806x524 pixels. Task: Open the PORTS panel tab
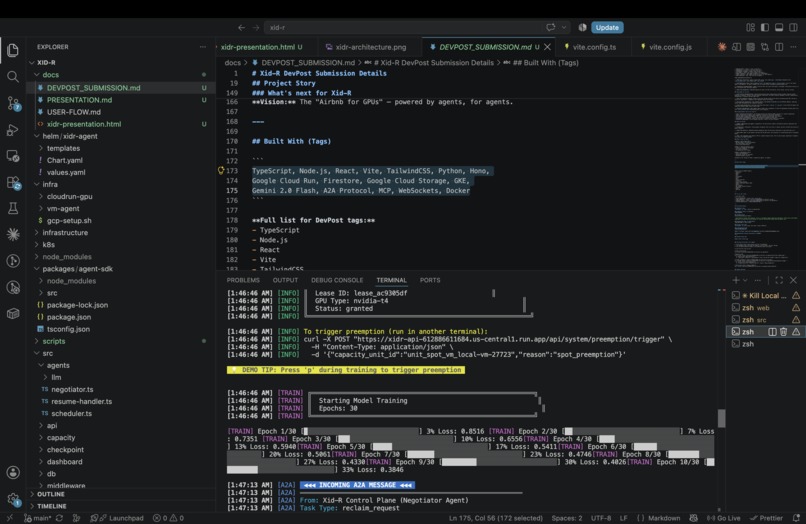click(430, 280)
